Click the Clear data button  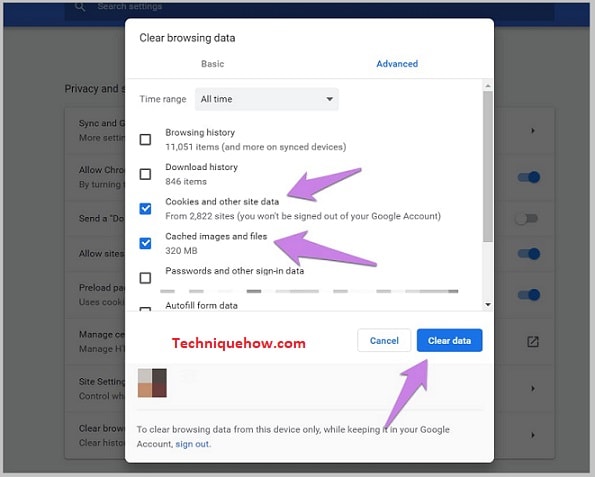tap(449, 340)
